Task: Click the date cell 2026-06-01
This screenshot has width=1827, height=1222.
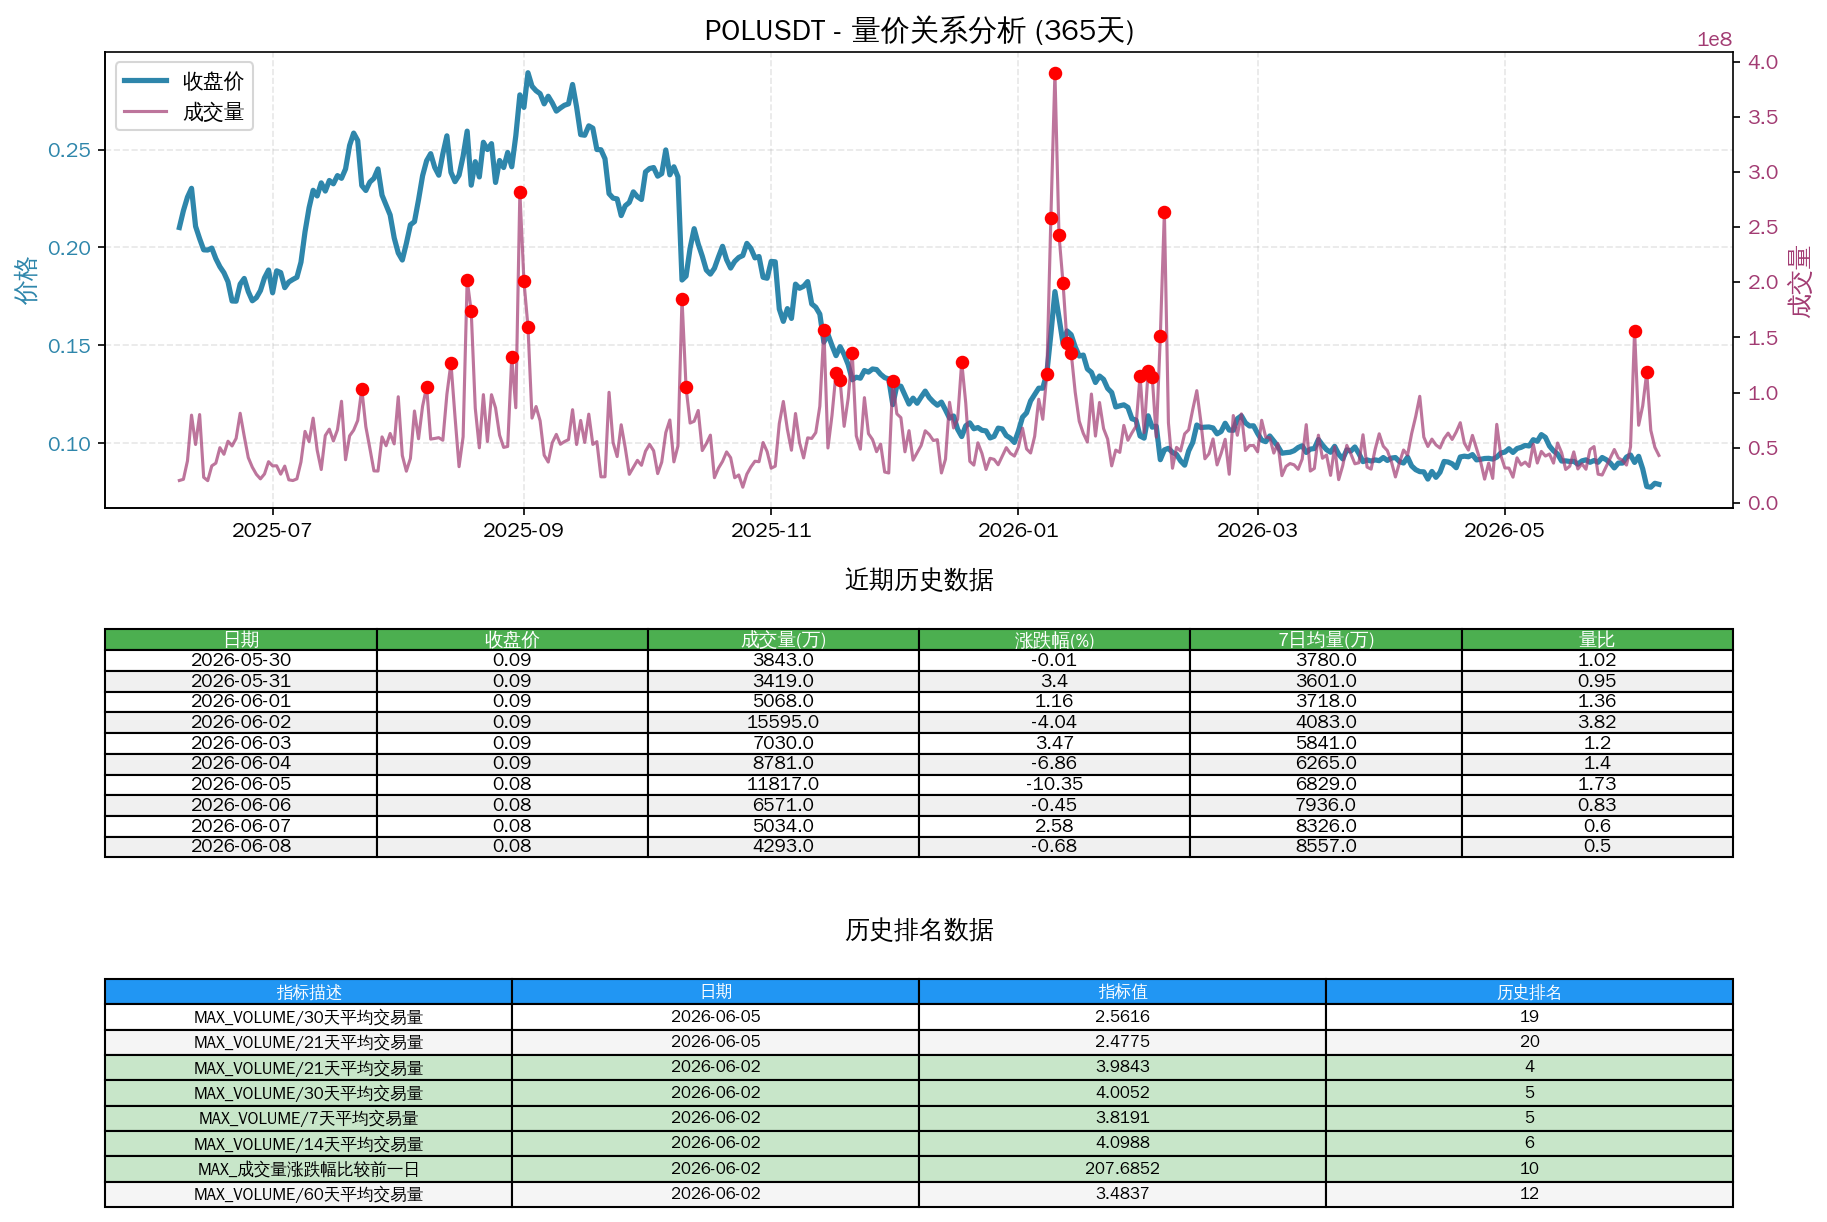Action: click(x=241, y=701)
